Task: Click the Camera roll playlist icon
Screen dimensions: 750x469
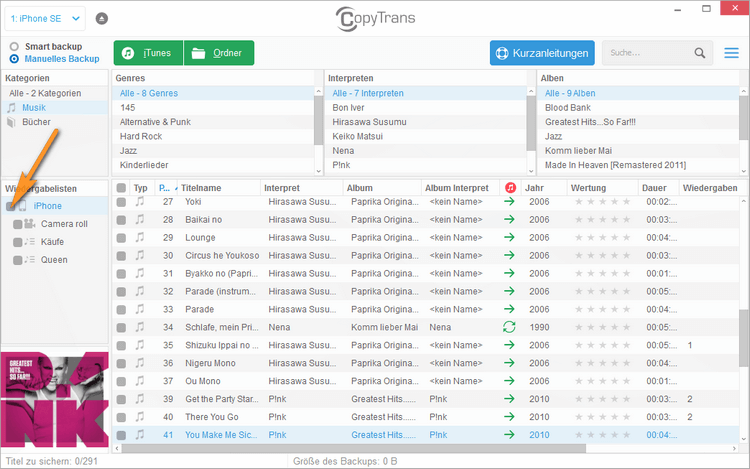Action: tap(30, 223)
